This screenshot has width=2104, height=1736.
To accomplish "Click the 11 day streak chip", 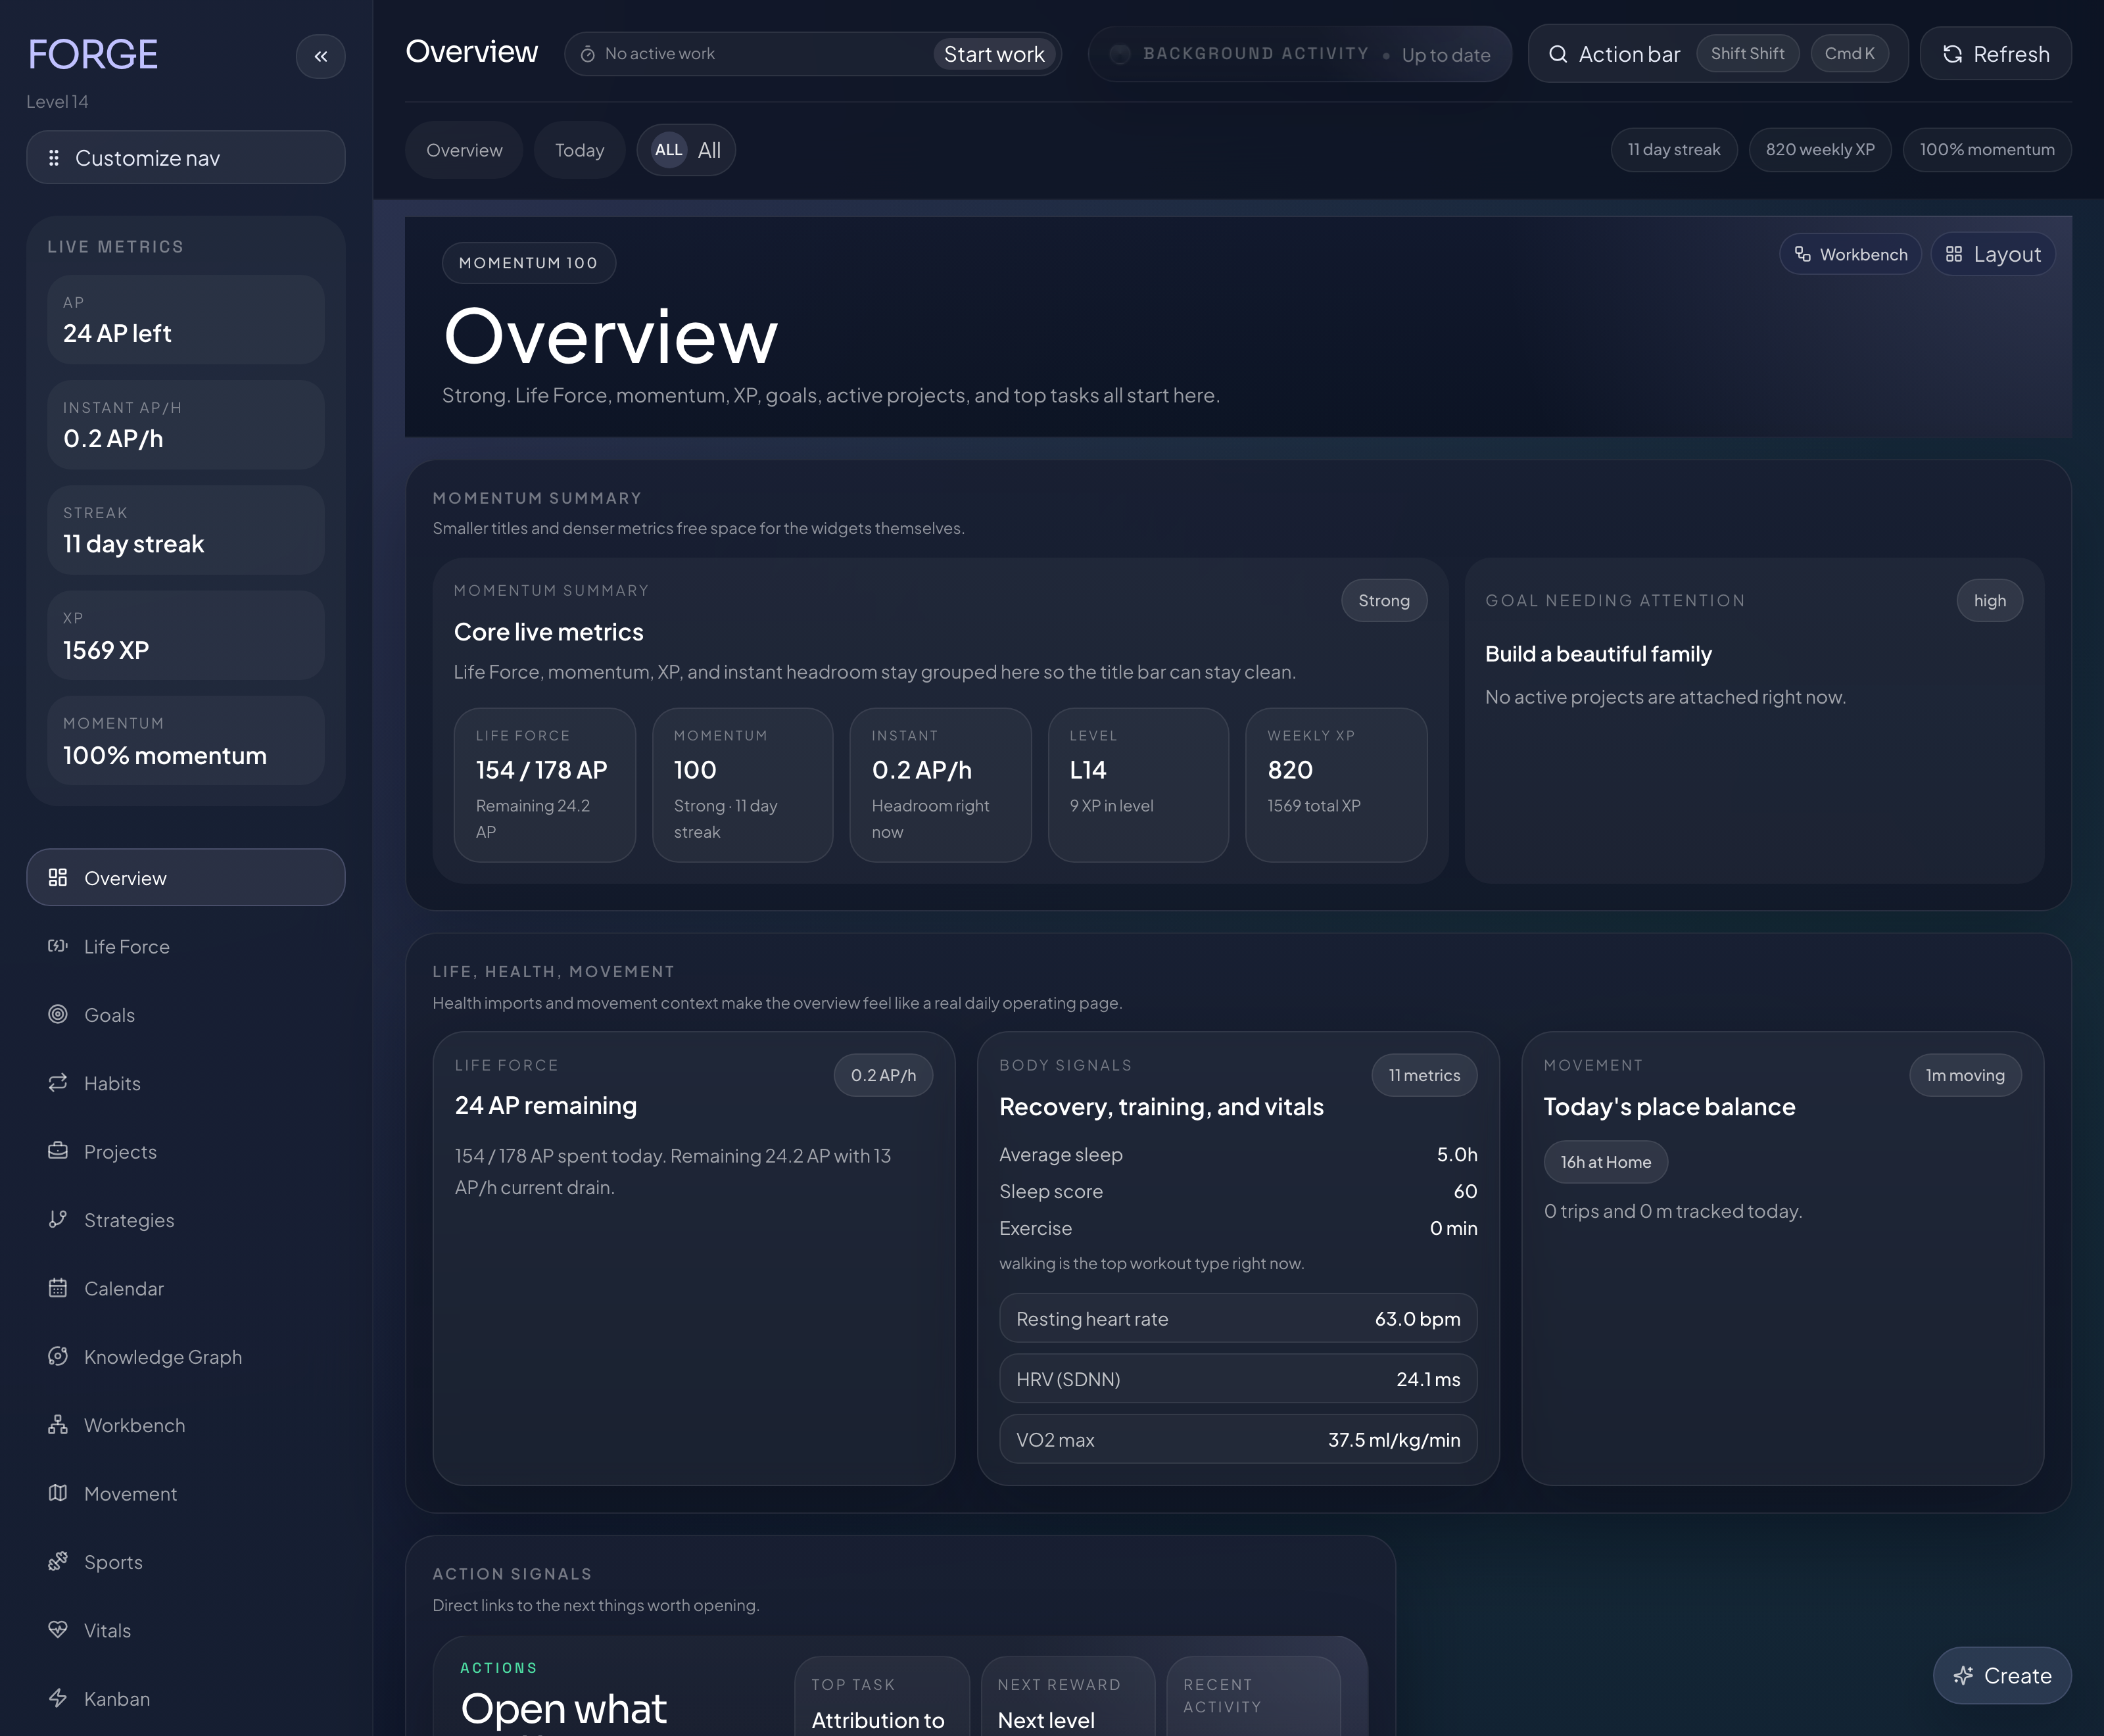I will click(1673, 149).
